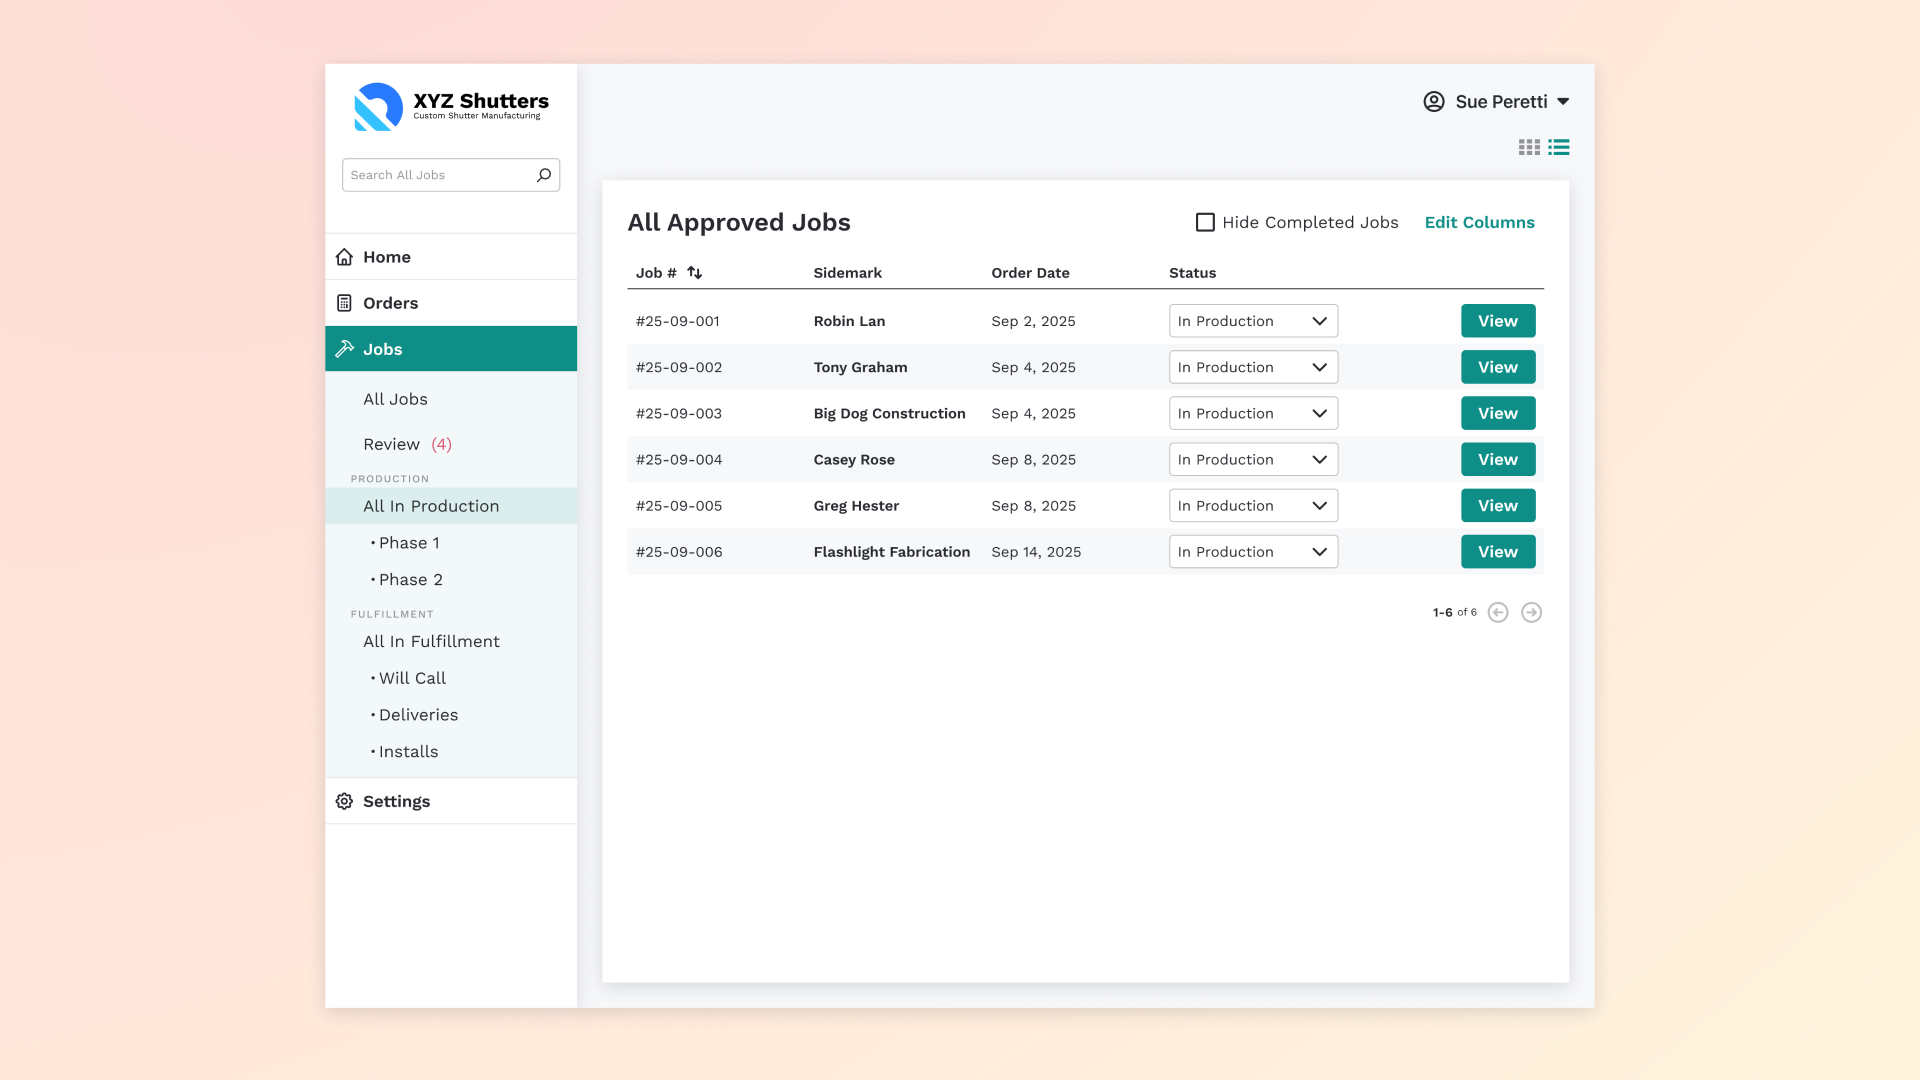This screenshot has width=1920, height=1080.
Task: Select the list view icon
Action: pyautogui.click(x=1559, y=148)
